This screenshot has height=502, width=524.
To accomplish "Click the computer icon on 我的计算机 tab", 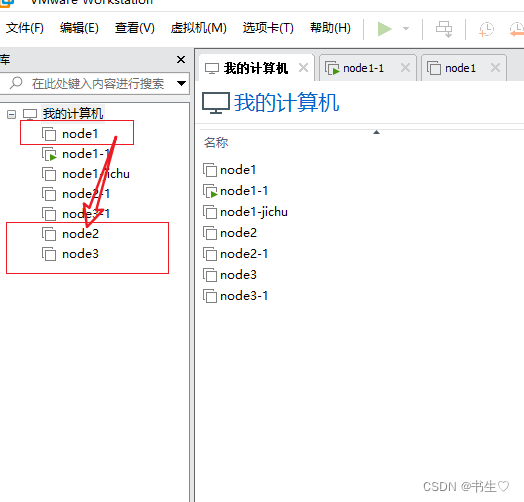I will coord(212,69).
